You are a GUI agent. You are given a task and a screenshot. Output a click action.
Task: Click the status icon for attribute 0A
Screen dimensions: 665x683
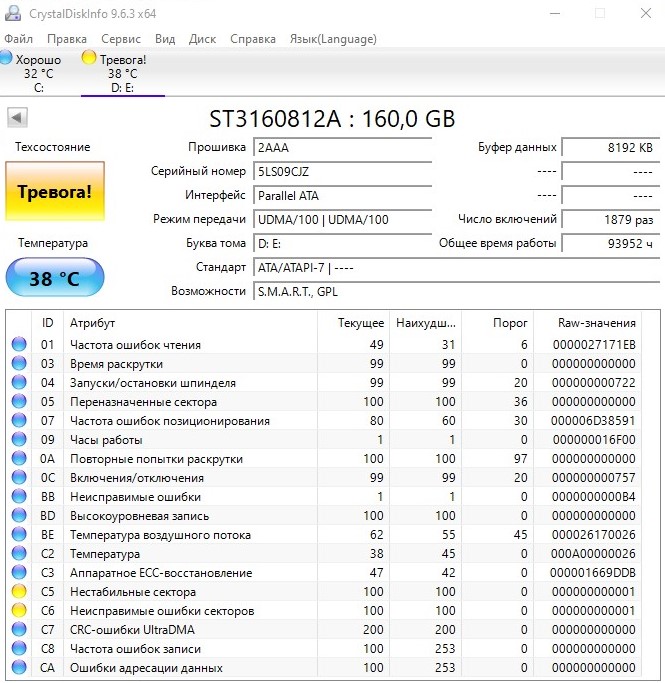point(19,458)
